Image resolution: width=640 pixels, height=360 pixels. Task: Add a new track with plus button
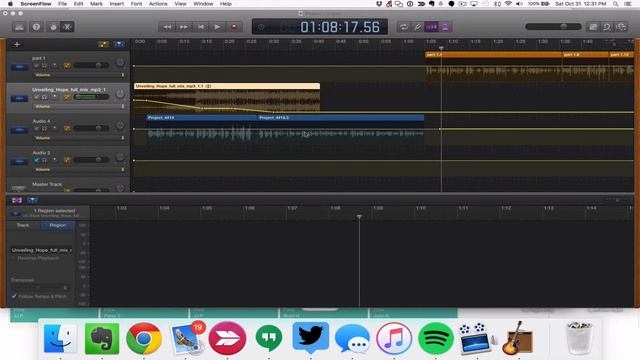click(17, 44)
